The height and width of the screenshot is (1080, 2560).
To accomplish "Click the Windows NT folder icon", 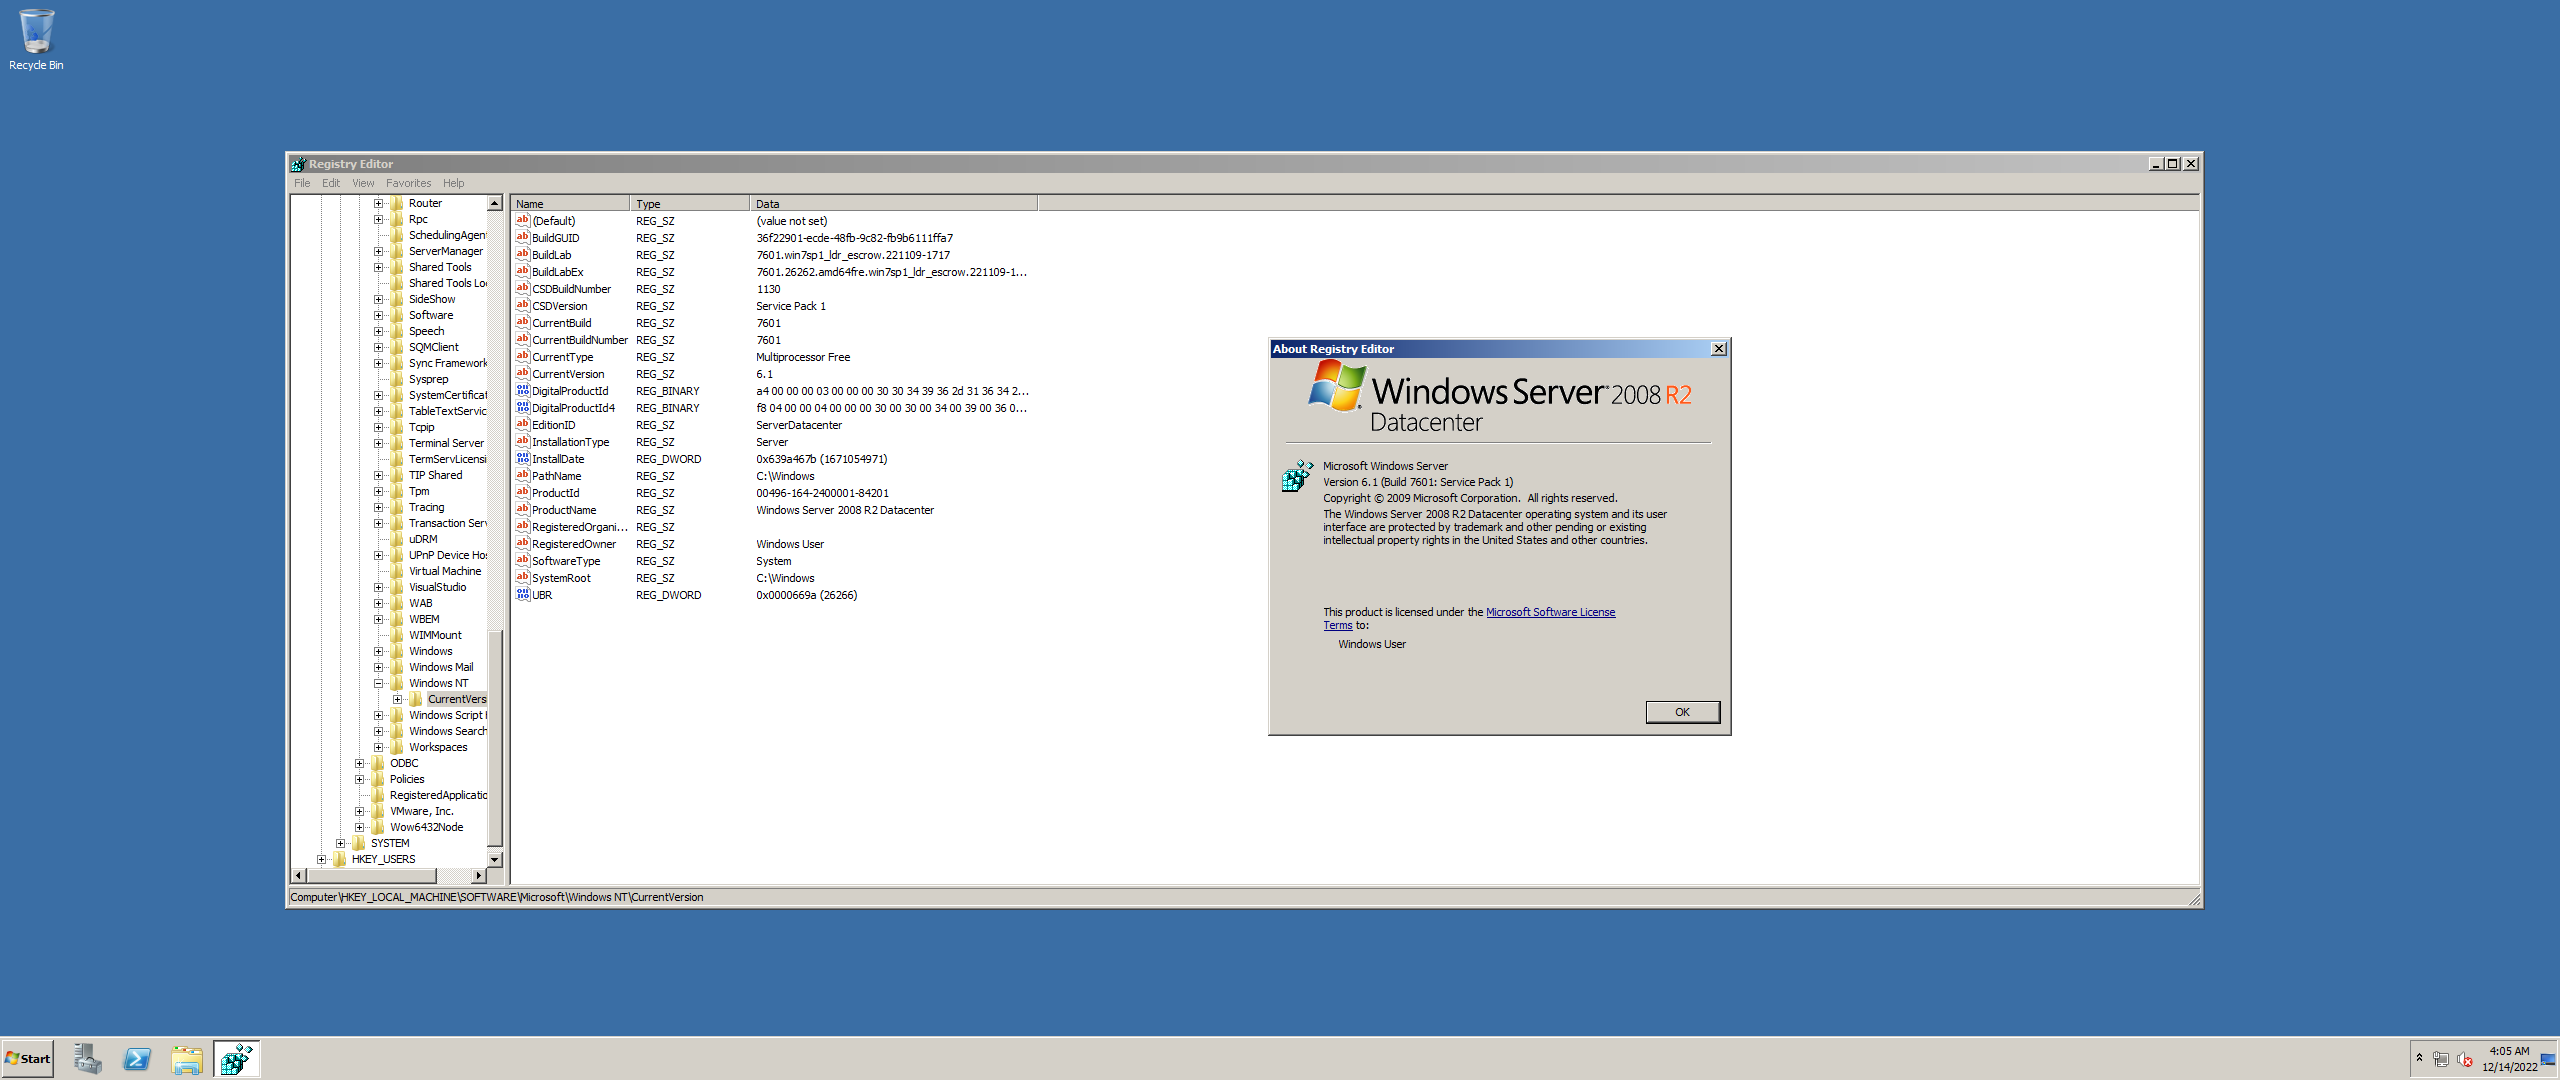I will (397, 683).
